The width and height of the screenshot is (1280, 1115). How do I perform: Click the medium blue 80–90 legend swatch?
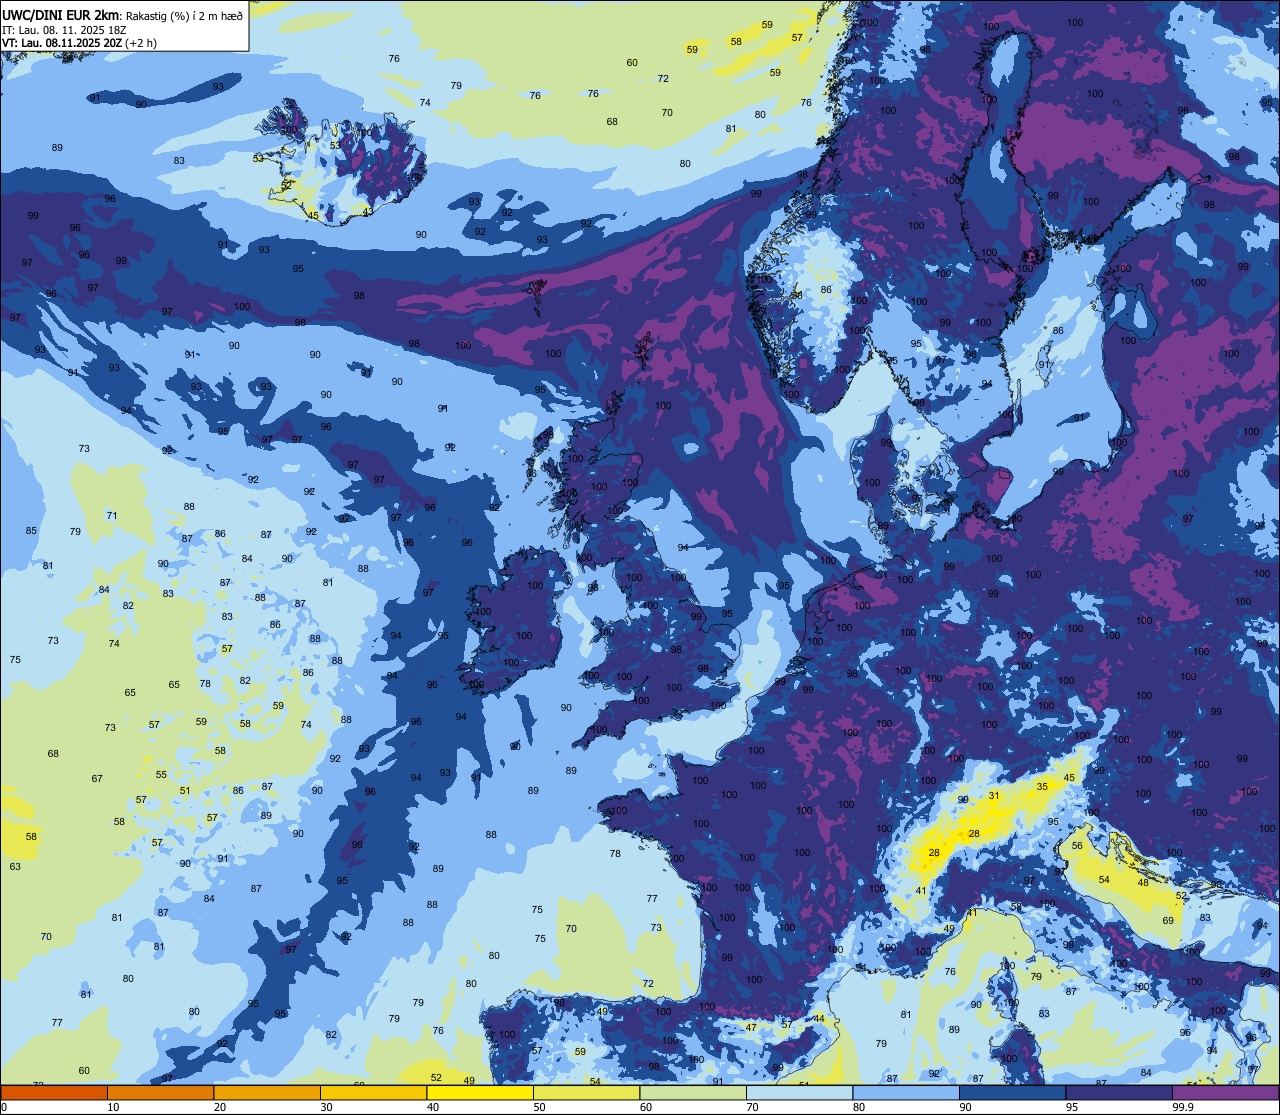pos(906,1092)
